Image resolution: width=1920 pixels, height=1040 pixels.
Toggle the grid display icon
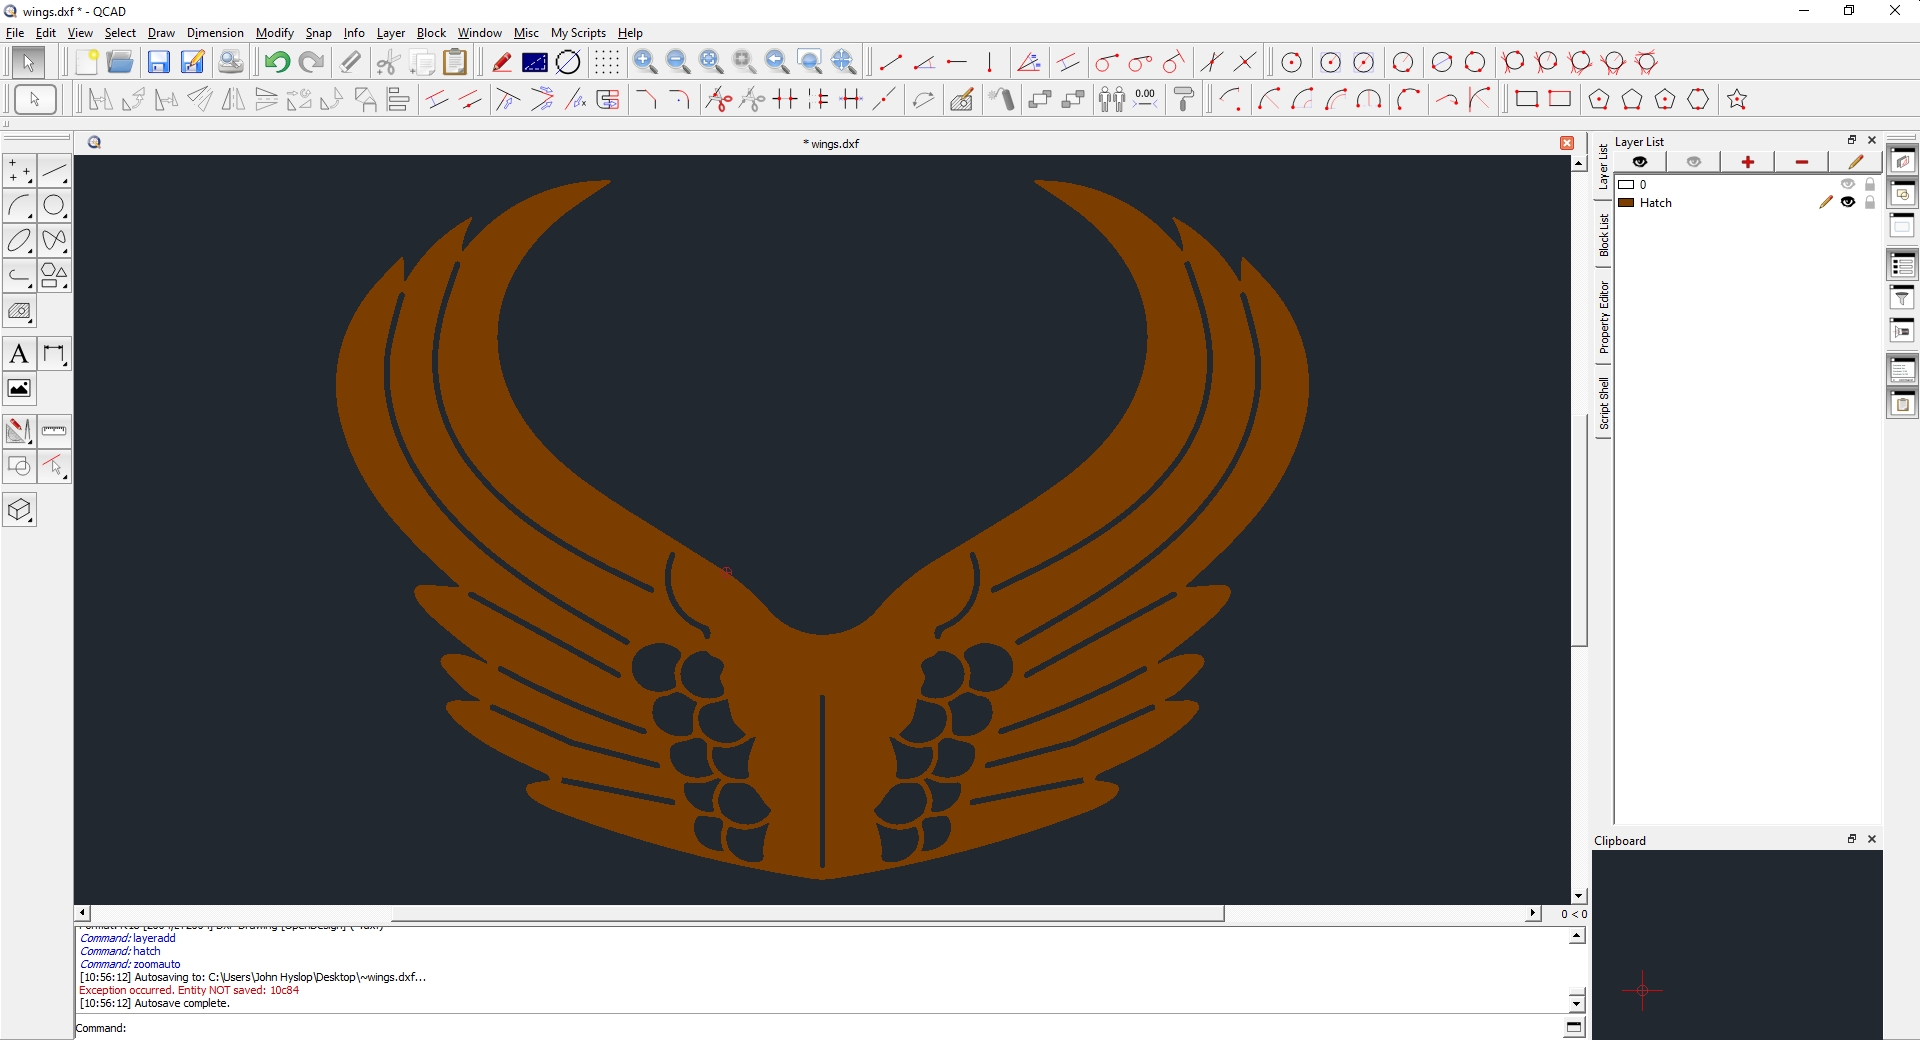[x=606, y=63]
